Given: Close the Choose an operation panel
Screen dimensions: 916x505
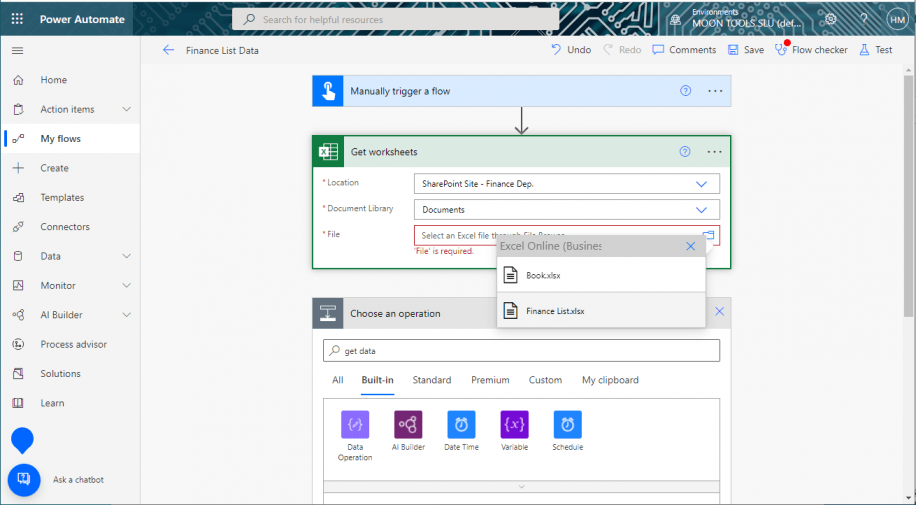Looking at the screenshot, I should point(719,312).
